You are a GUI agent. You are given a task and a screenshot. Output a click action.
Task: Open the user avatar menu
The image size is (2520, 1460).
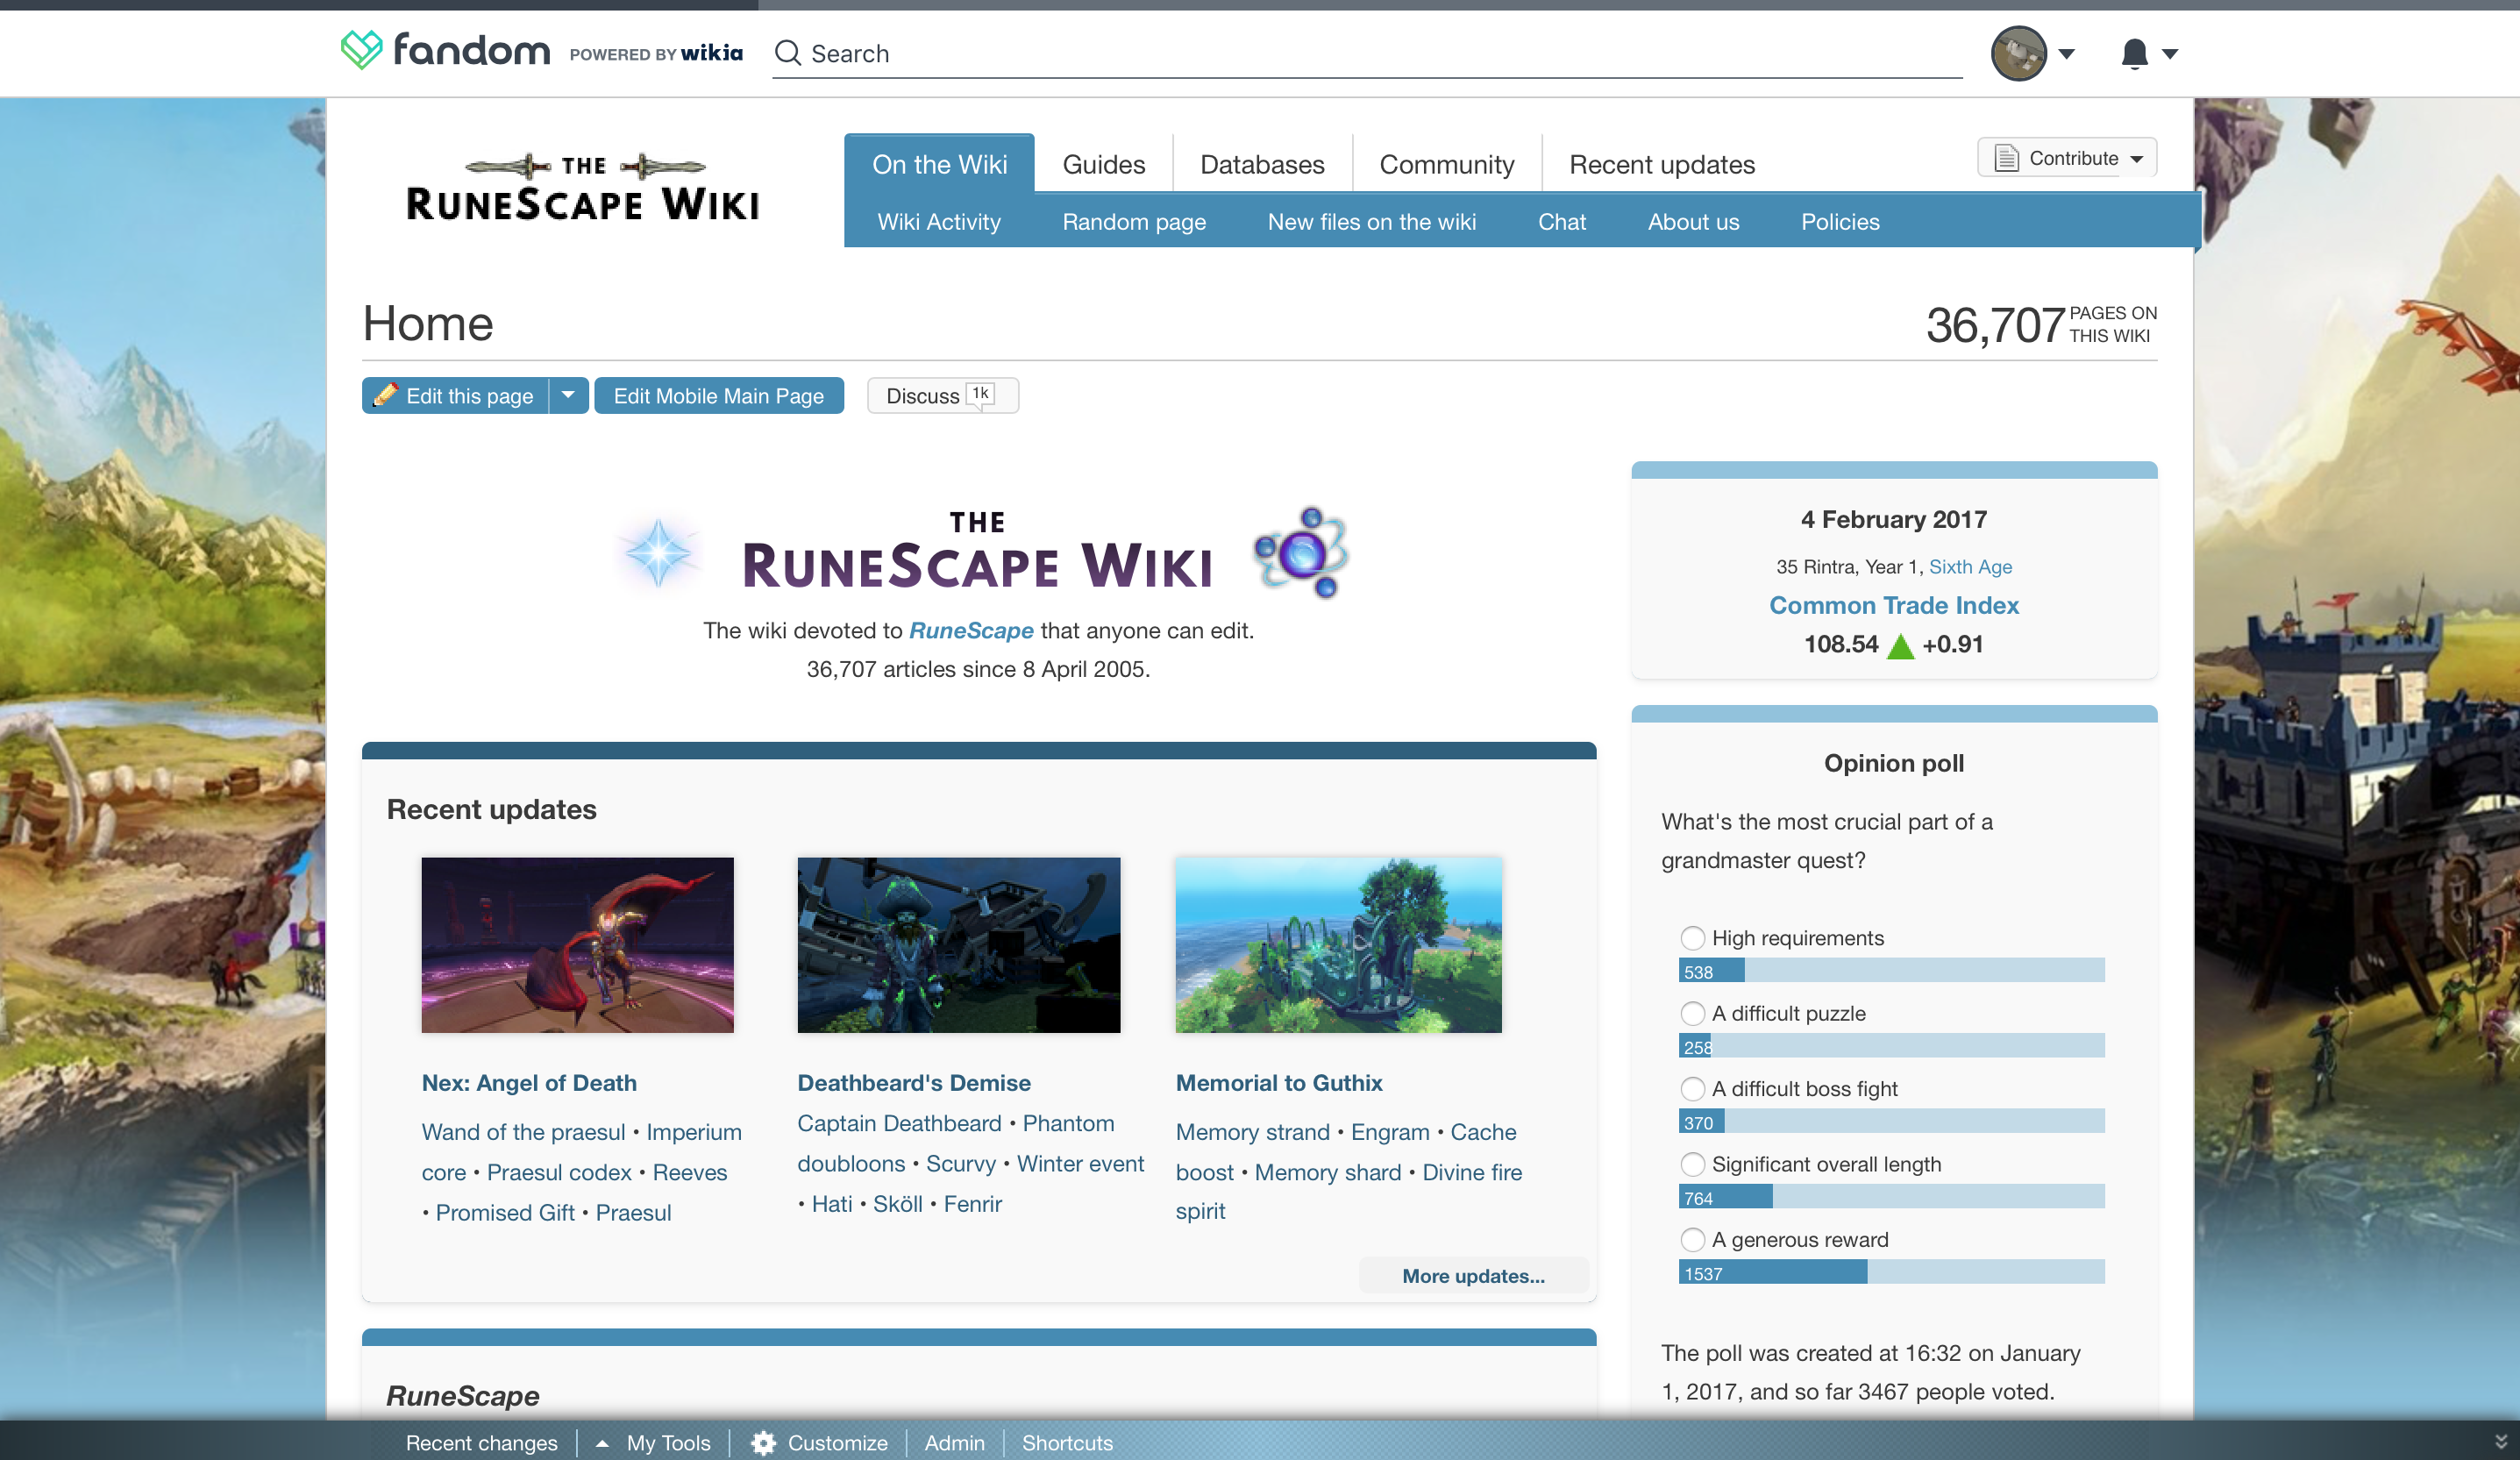coord(2019,53)
